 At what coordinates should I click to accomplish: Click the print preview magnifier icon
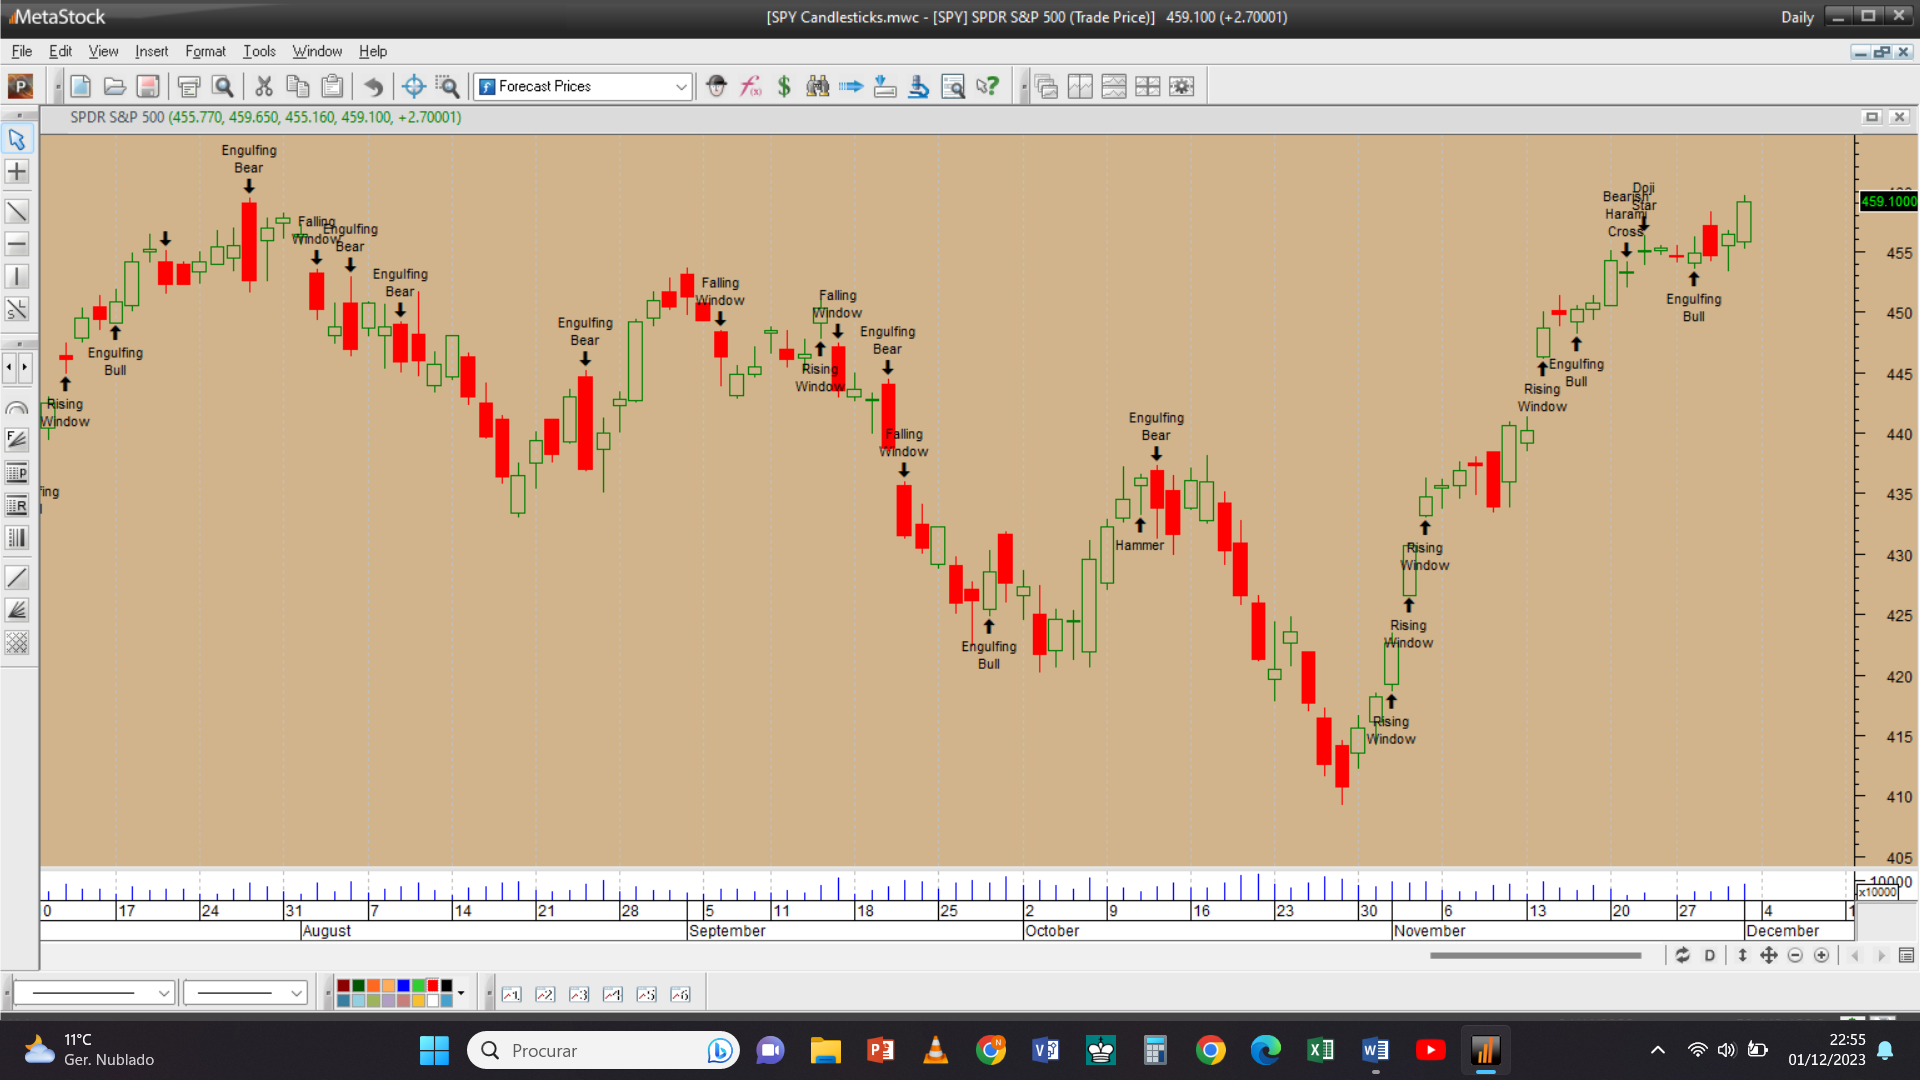pos(223,87)
